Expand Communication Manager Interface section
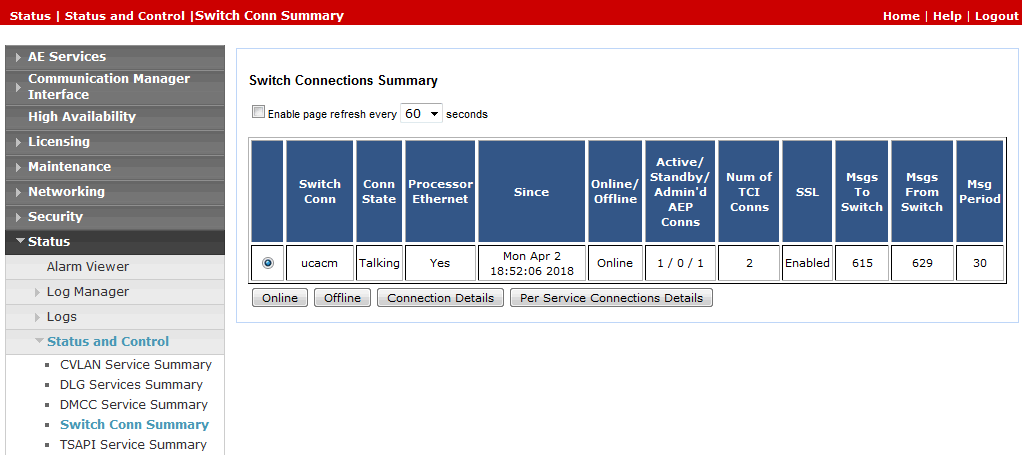 click(x=108, y=86)
